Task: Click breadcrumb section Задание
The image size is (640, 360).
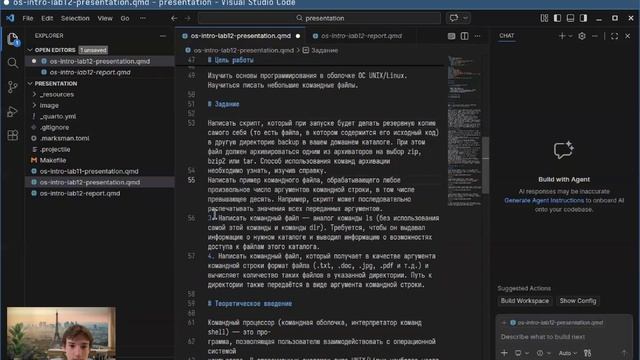Action: click(x=324, y=50)
